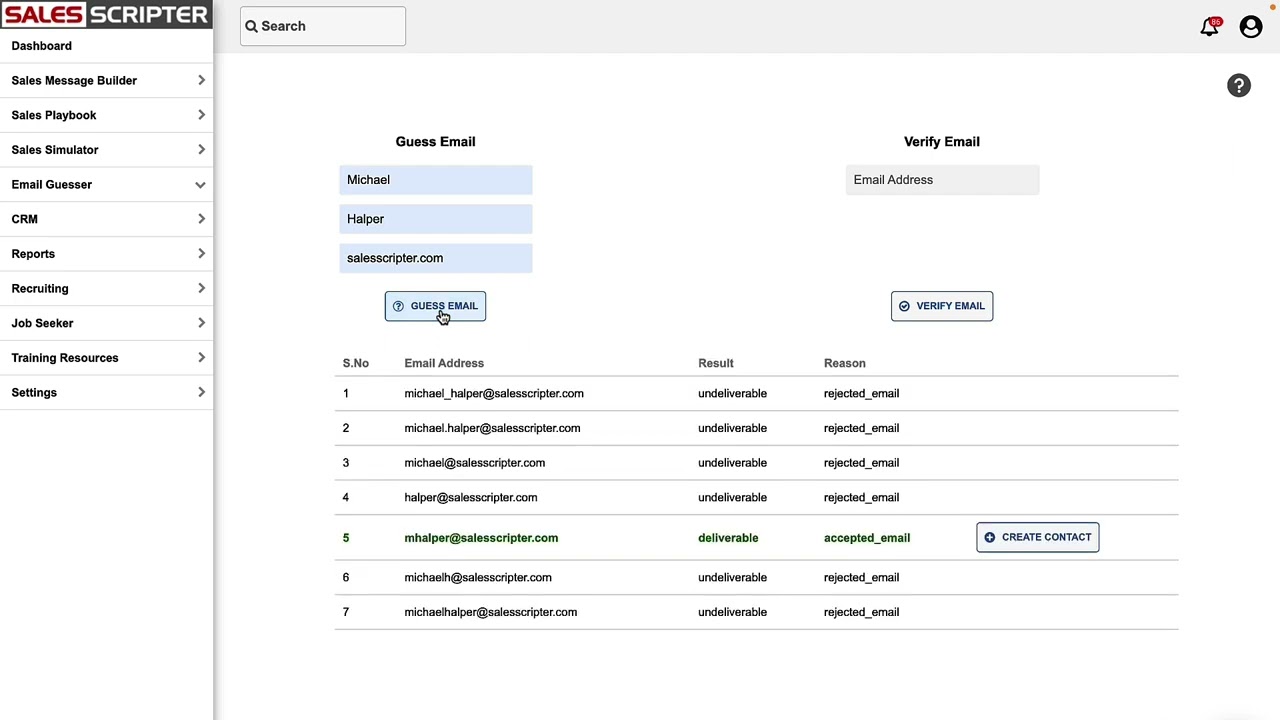
Task: Select michaelhalper@salesscripter.com email
Action: coord(491,612)
